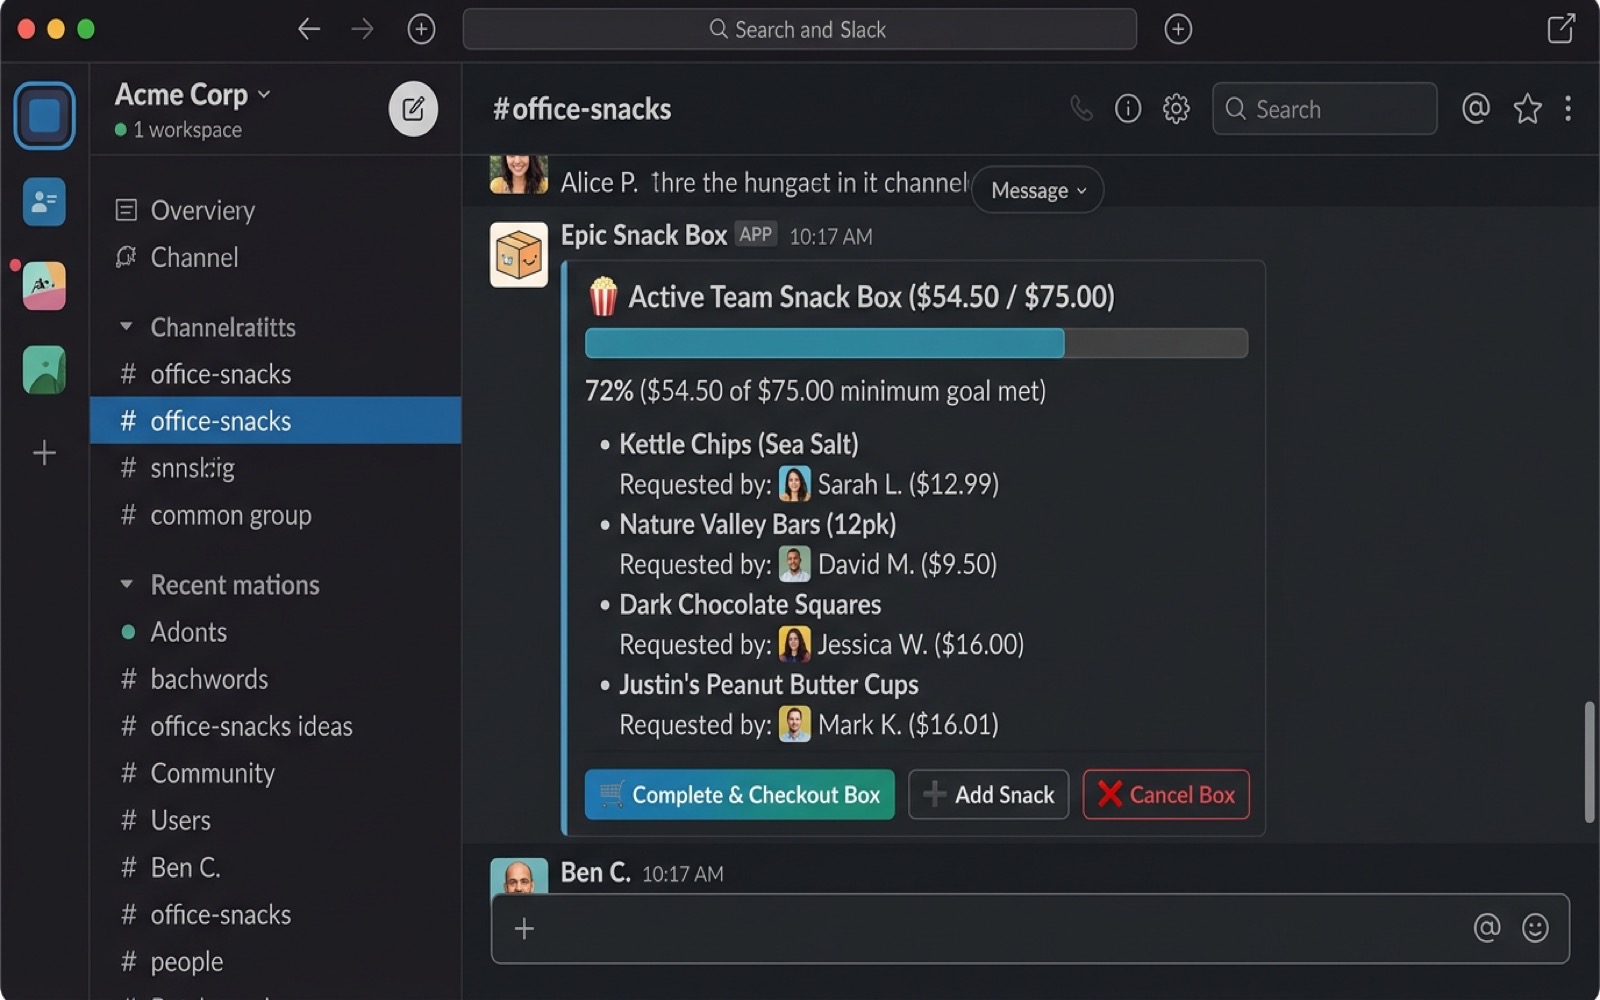This screenshot has height=1000, width=1600.
Task: Click 'Kettle Chips (Sea Salt)' item
Action: coord(738,444)
